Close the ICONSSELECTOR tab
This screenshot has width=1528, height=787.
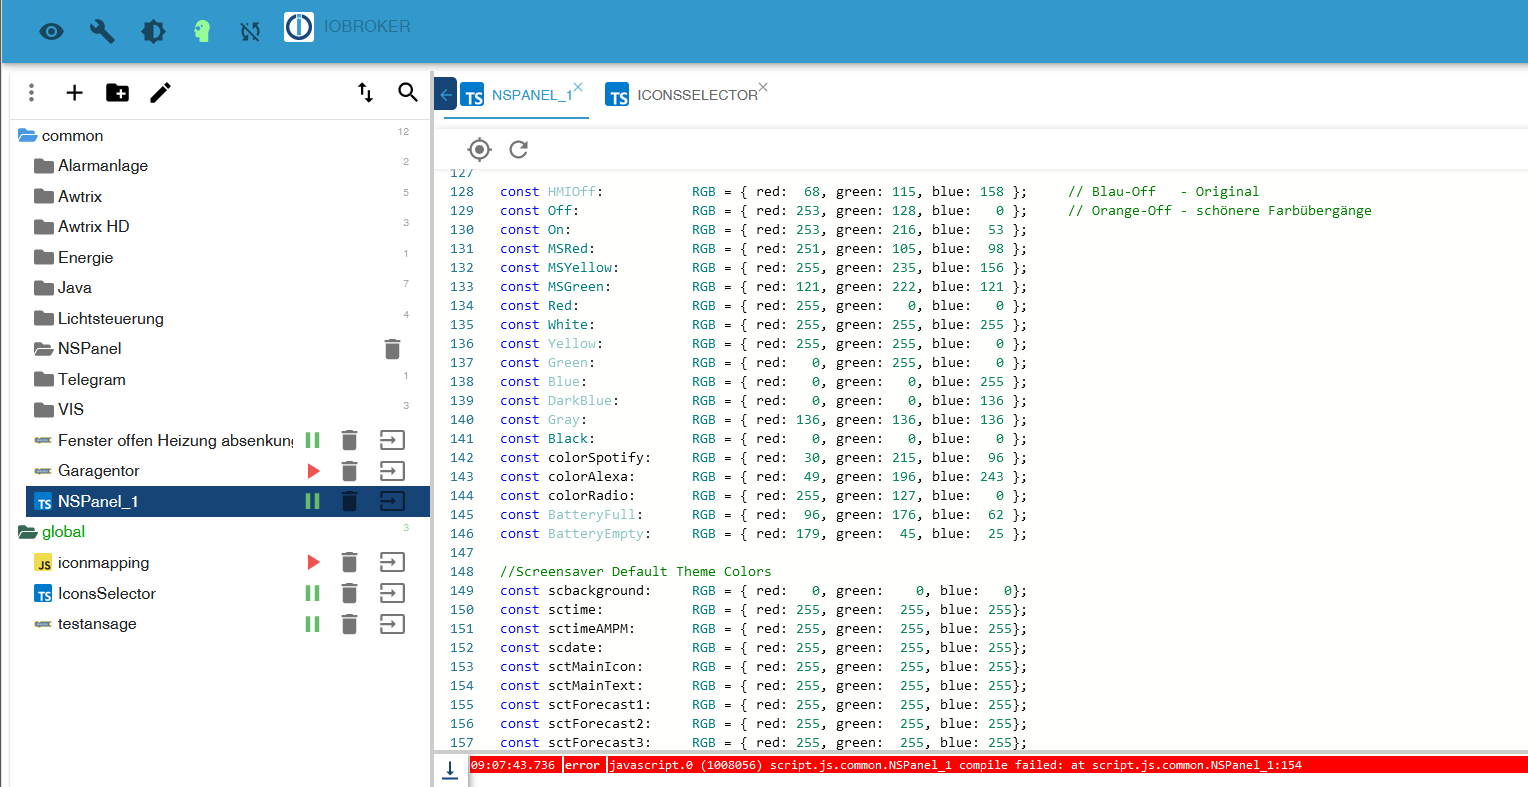pyautogui.click(x=763, y=87)
